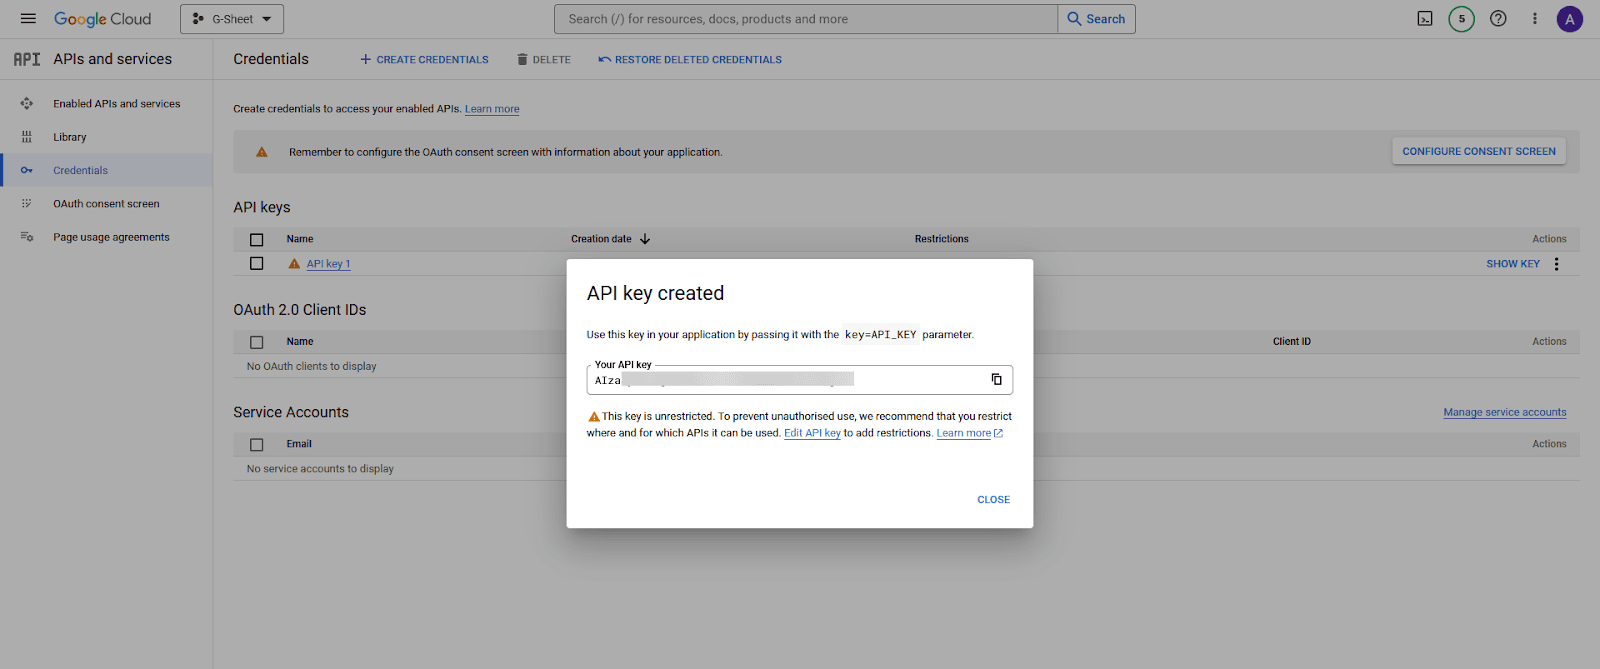Image resolution: width=1600 pixels, height=669 pixels.
Task: Go to Library in the sidebar
Action: tap(70, 137)
